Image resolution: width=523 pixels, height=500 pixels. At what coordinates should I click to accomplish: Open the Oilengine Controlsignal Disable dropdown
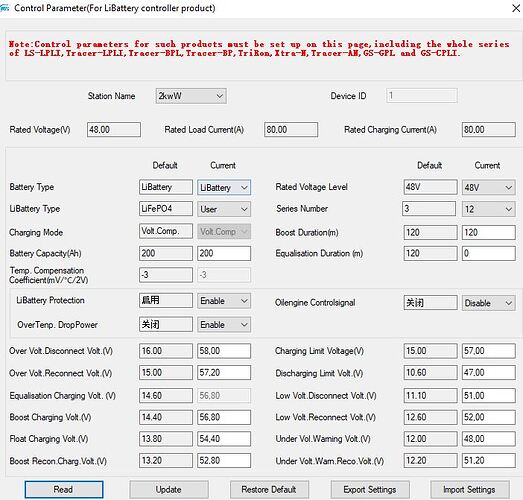[489, 303]
